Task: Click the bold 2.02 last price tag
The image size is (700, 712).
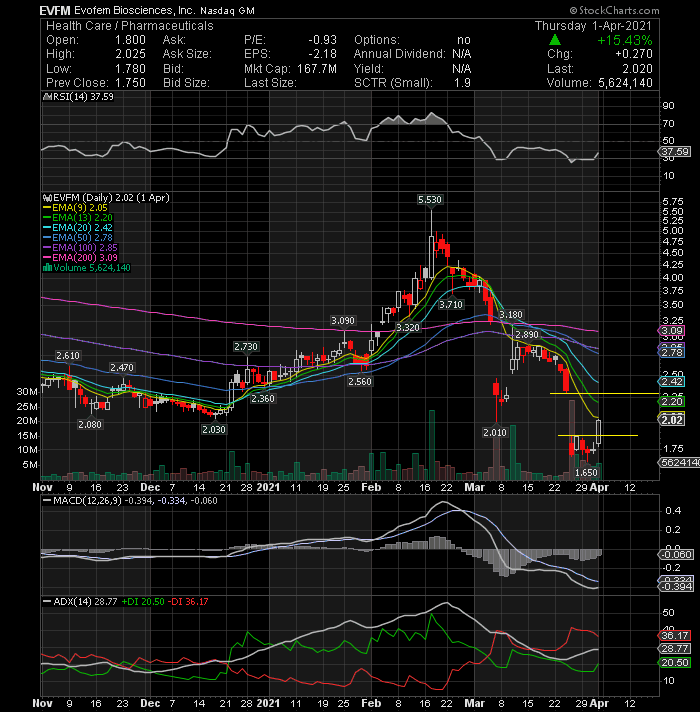Action: pos(672,420)
